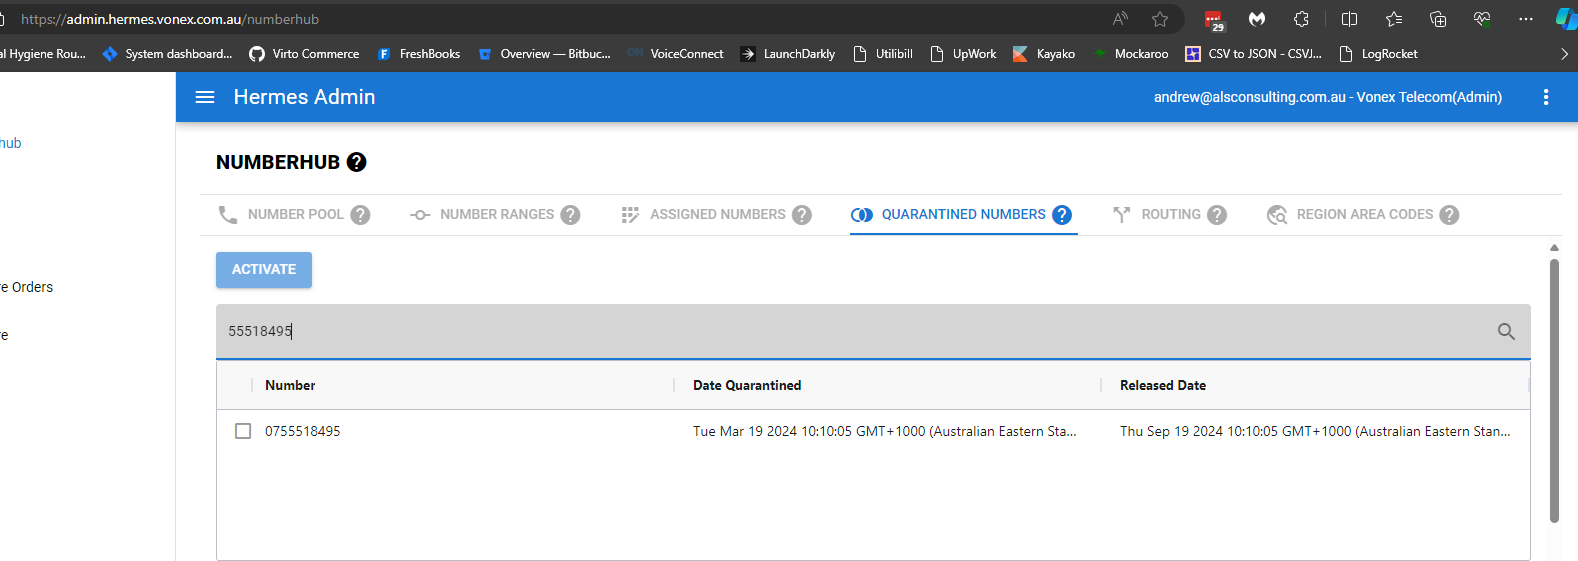This screenshot has width=1578, height=561.
Task: Click the help icon next to Routing
Action: click(1217, 215)
